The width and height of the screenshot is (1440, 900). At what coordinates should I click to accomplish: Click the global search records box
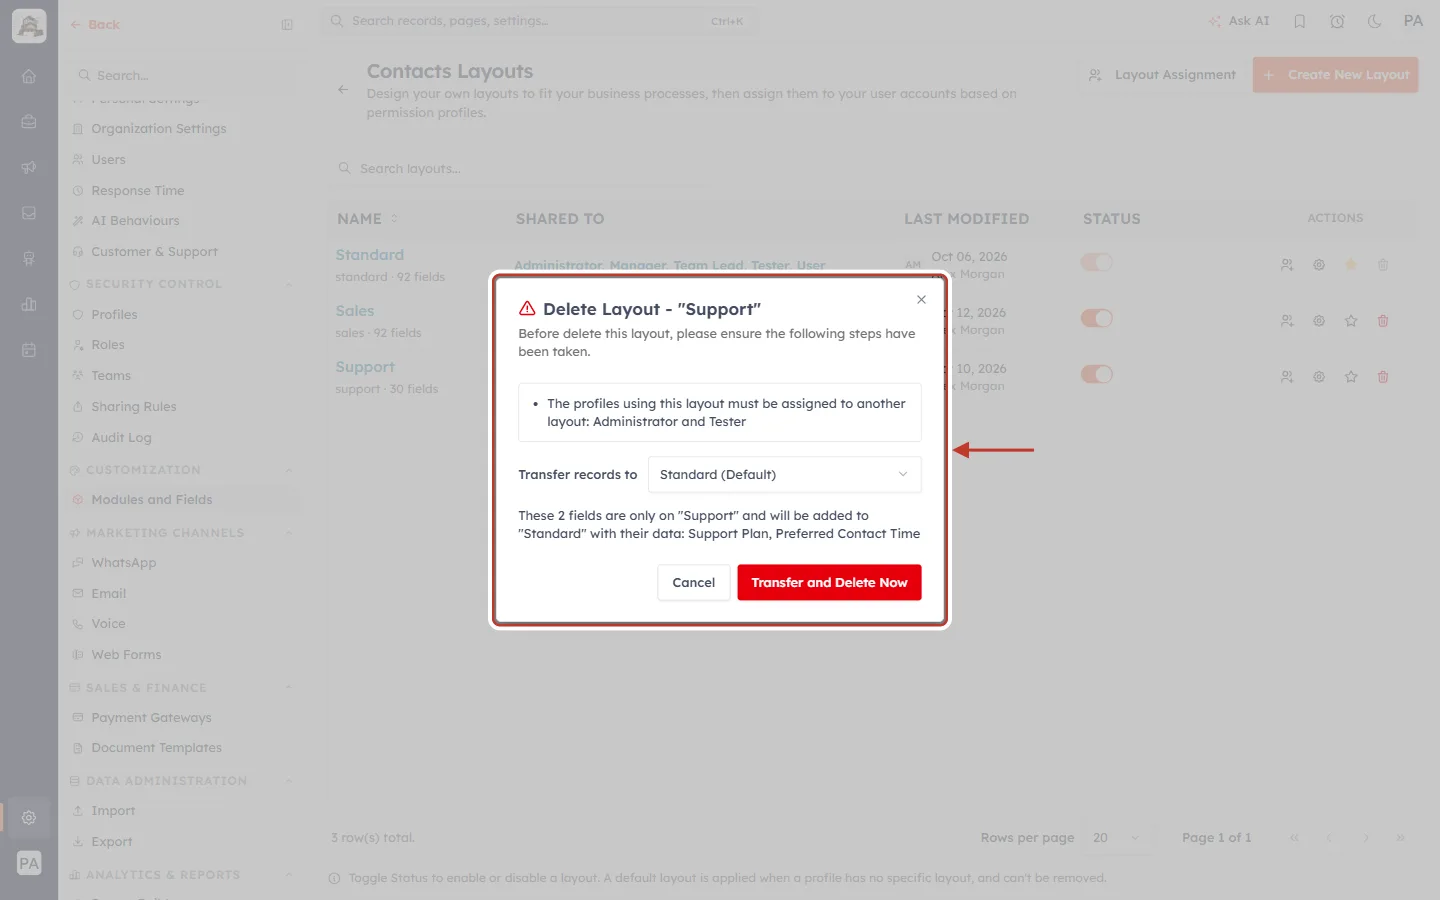point(540,21)
